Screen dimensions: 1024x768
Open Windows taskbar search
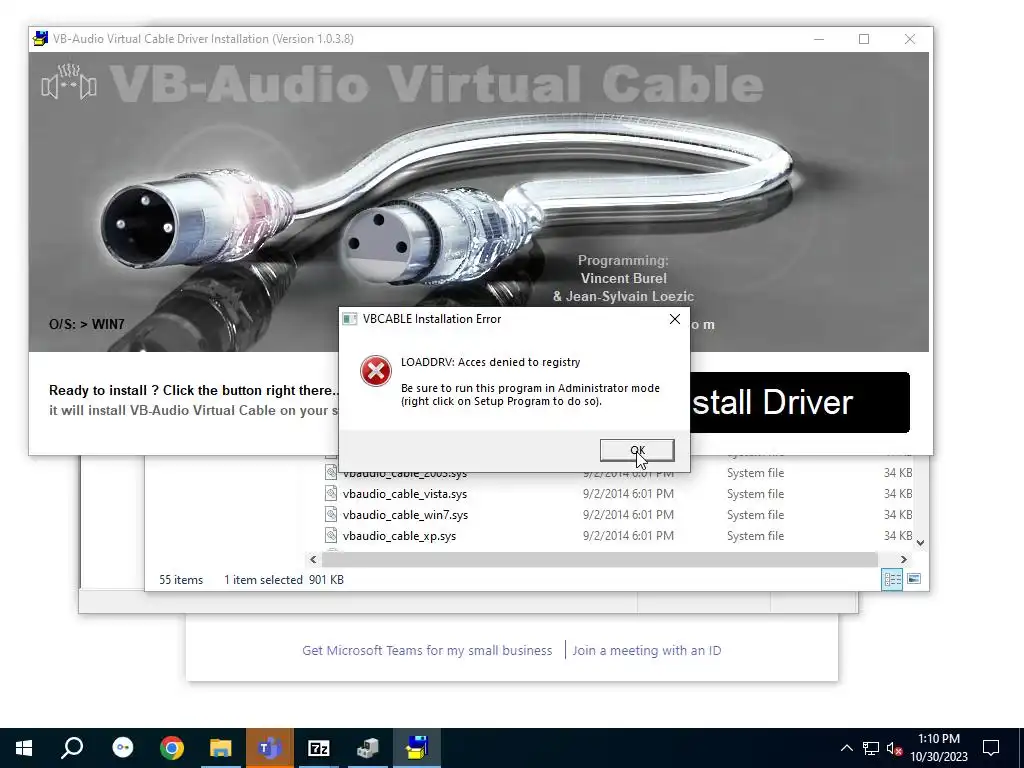tap(72, 748)
